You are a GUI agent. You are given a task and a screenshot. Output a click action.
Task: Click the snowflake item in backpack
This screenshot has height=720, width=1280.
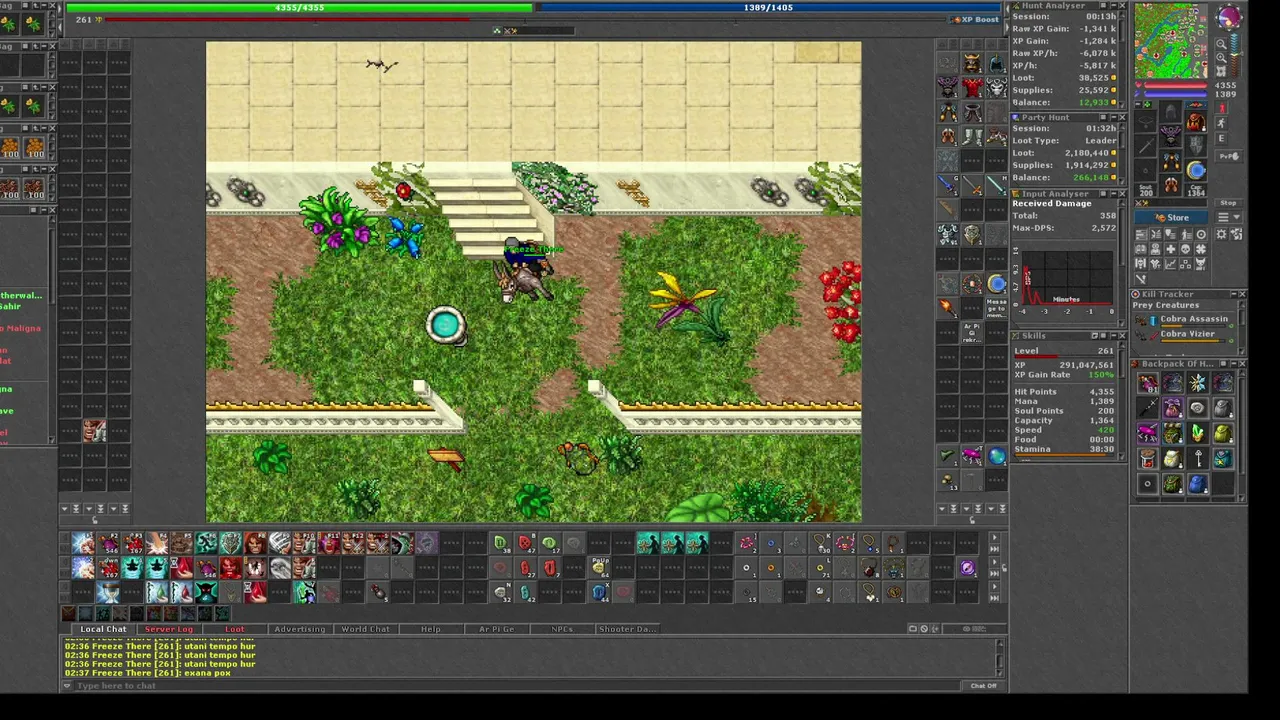click(1197, 383)
